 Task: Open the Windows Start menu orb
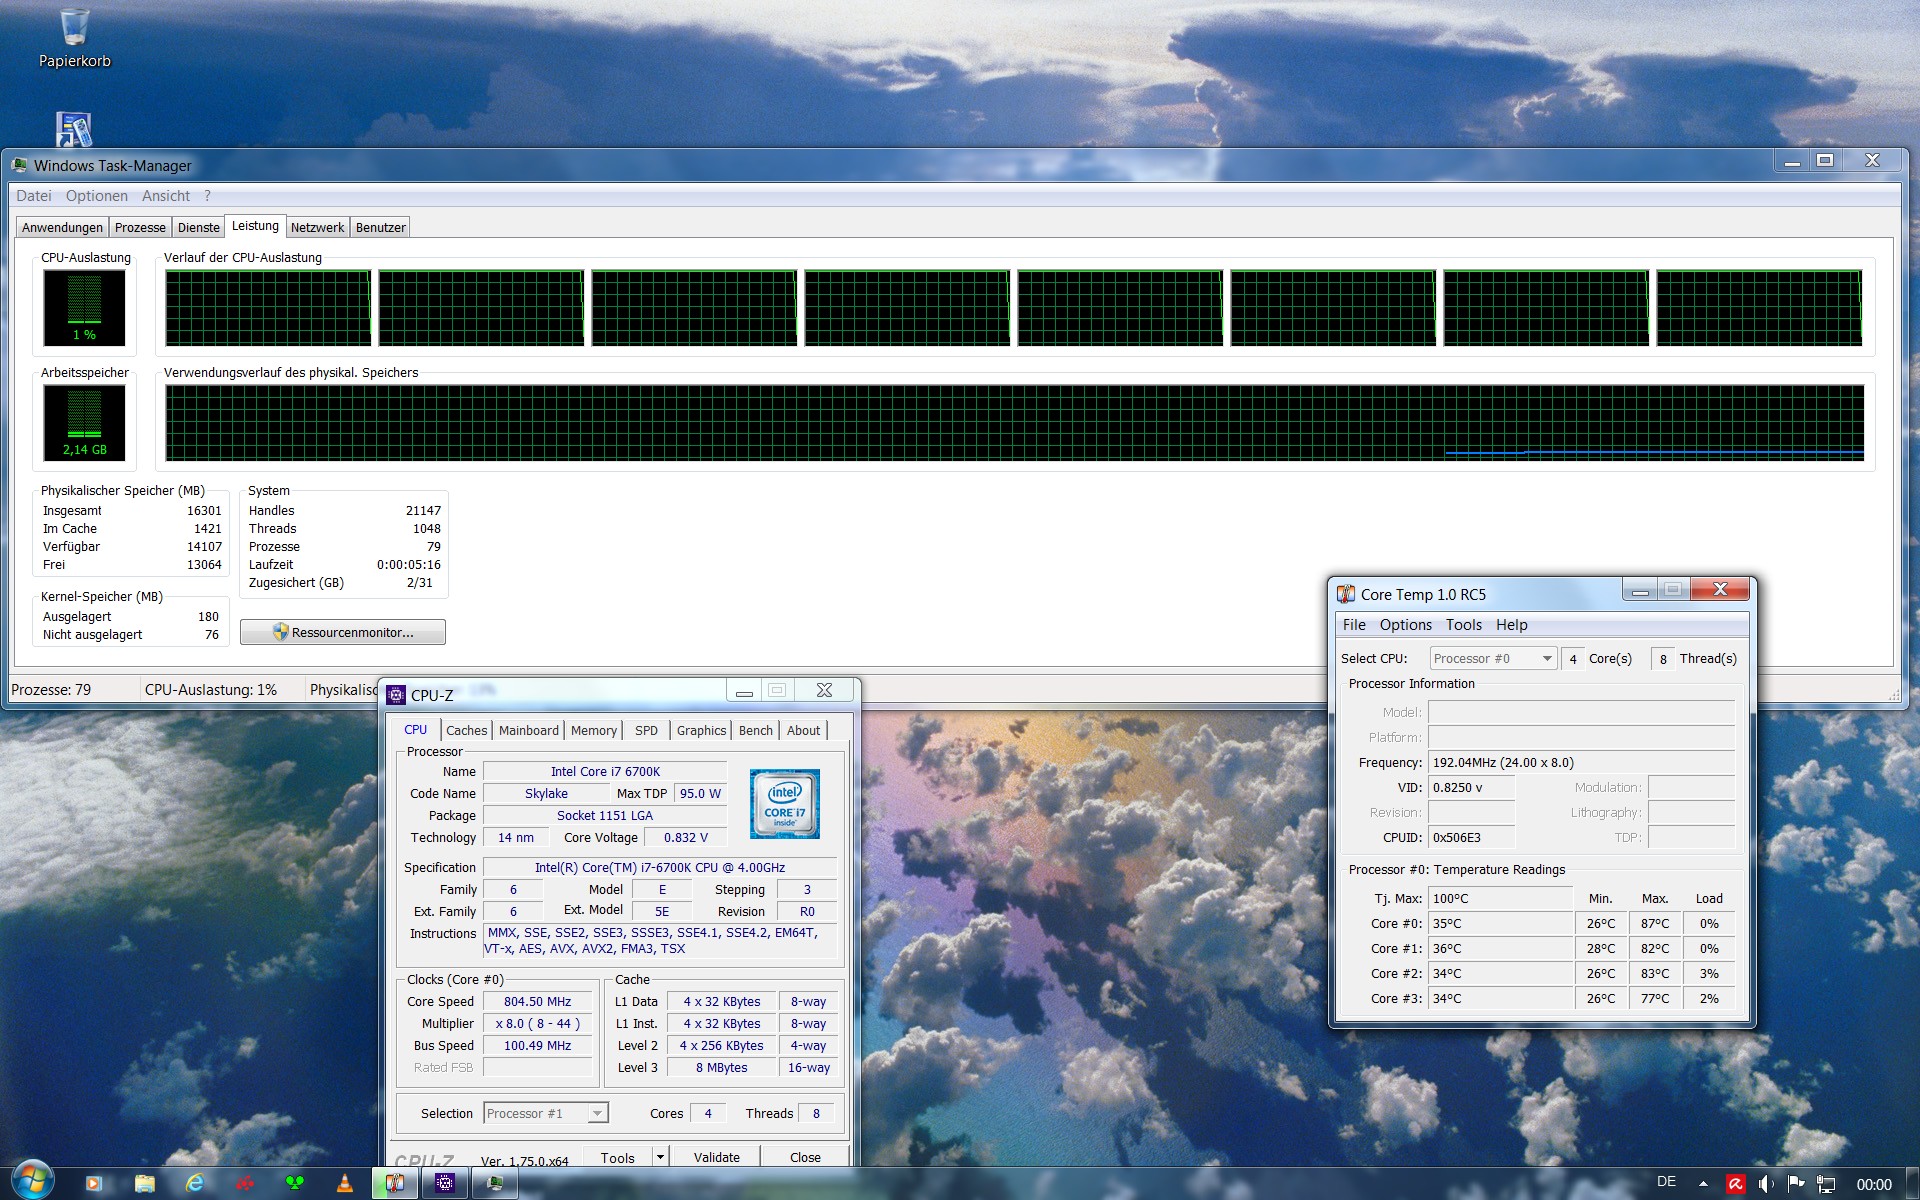[x=32, y=1181]
